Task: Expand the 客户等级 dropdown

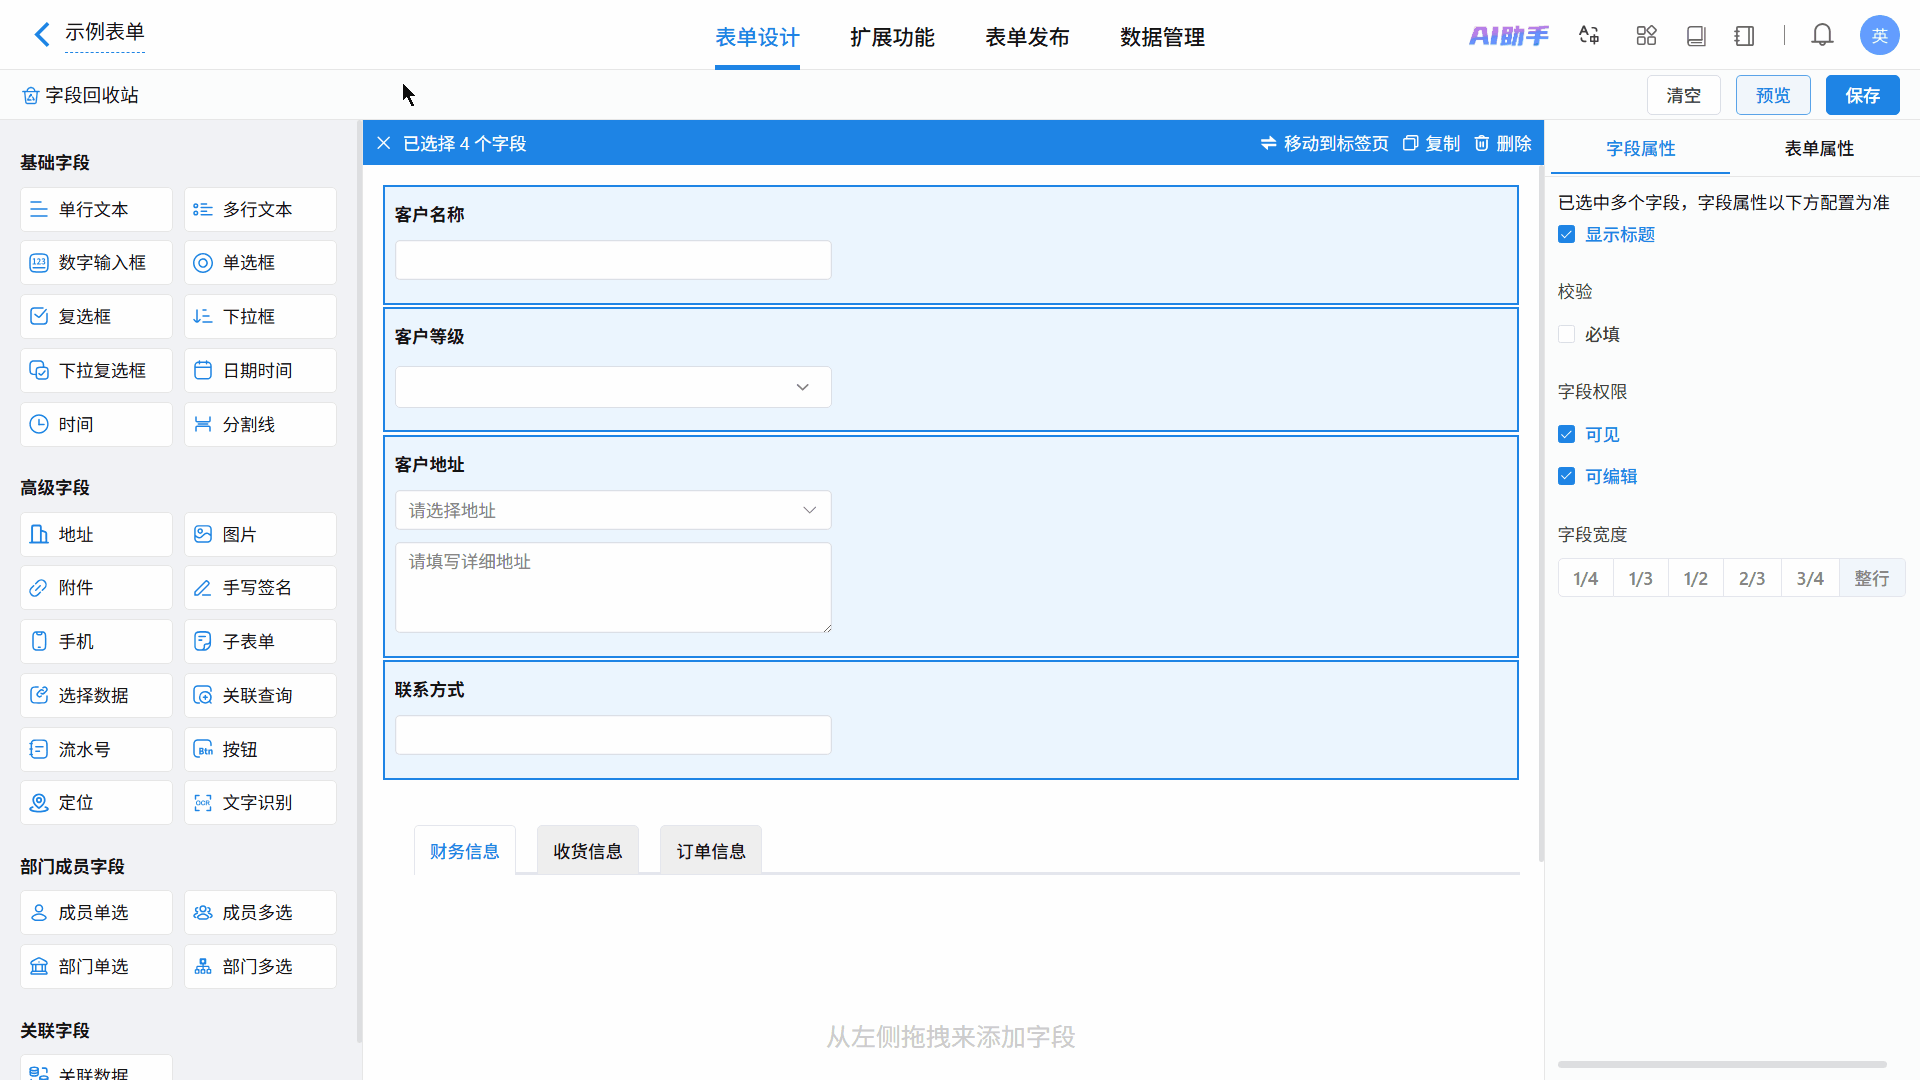Action: (613, 387)
